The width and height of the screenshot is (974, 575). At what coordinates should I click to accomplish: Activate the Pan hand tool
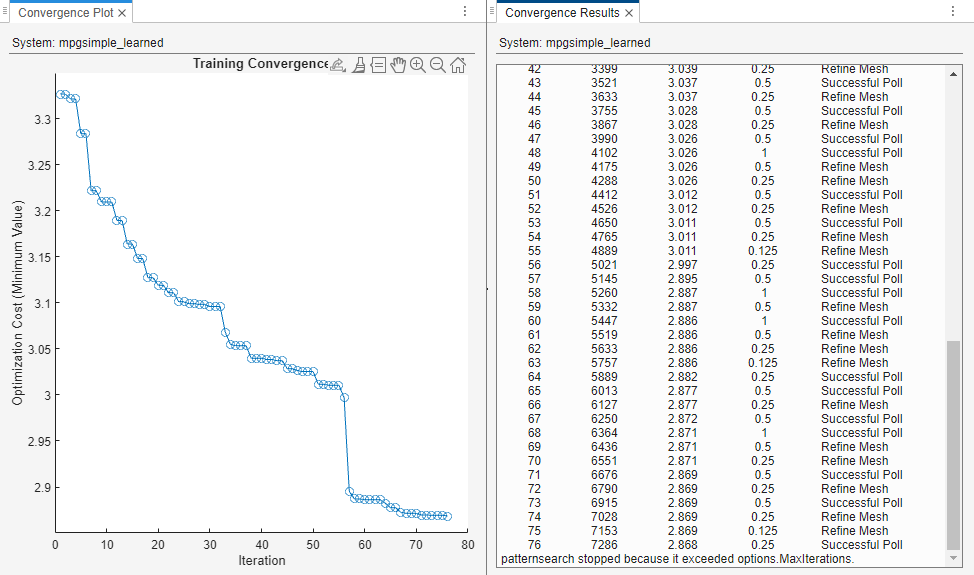coord(398,65)
